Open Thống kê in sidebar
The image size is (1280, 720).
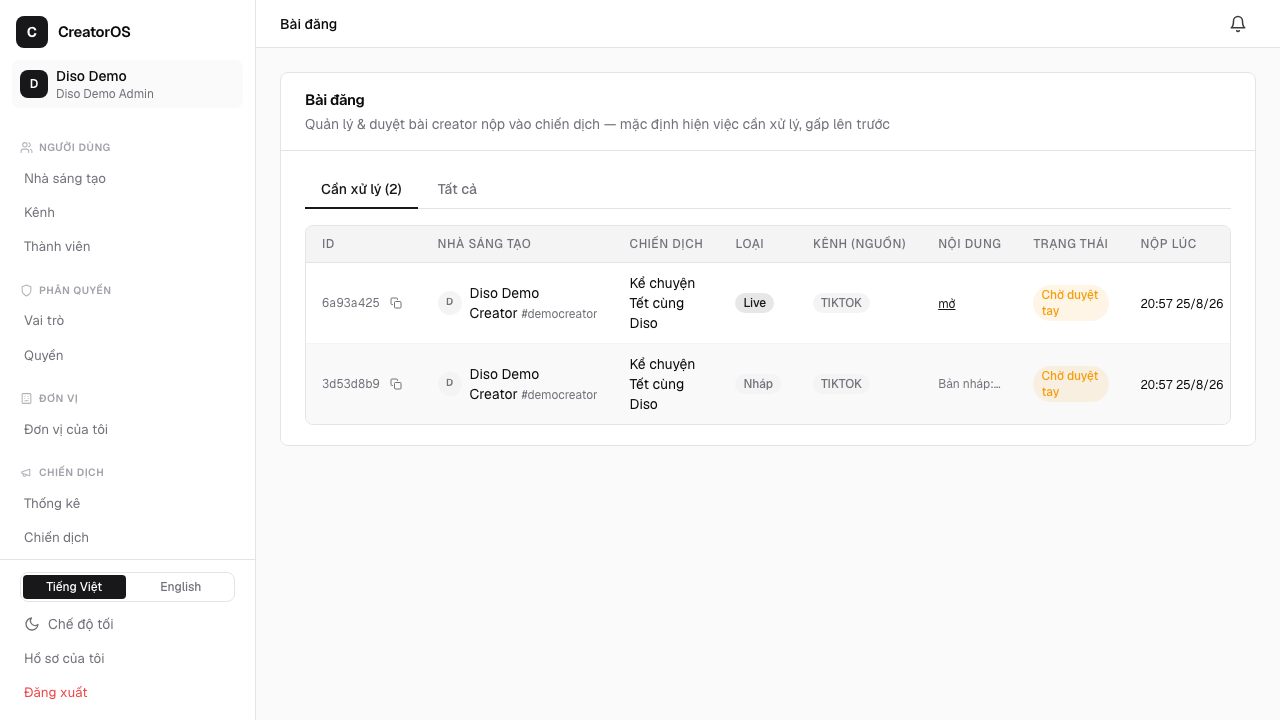(52, 503)
